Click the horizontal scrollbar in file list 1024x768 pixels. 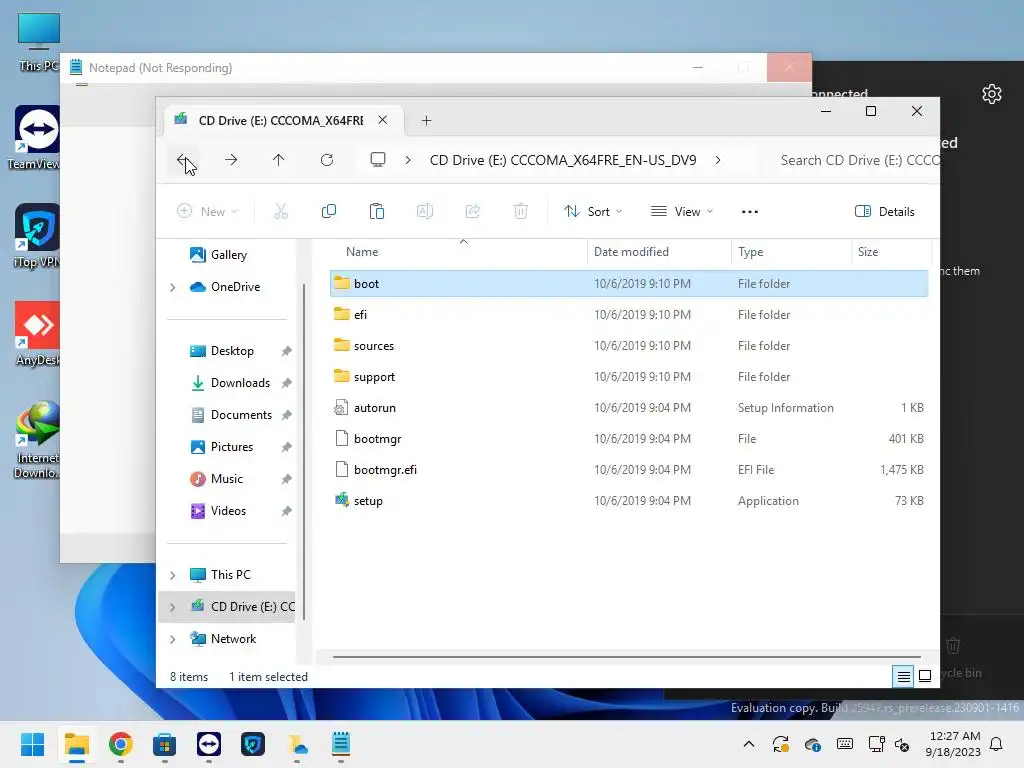(627, 657)
